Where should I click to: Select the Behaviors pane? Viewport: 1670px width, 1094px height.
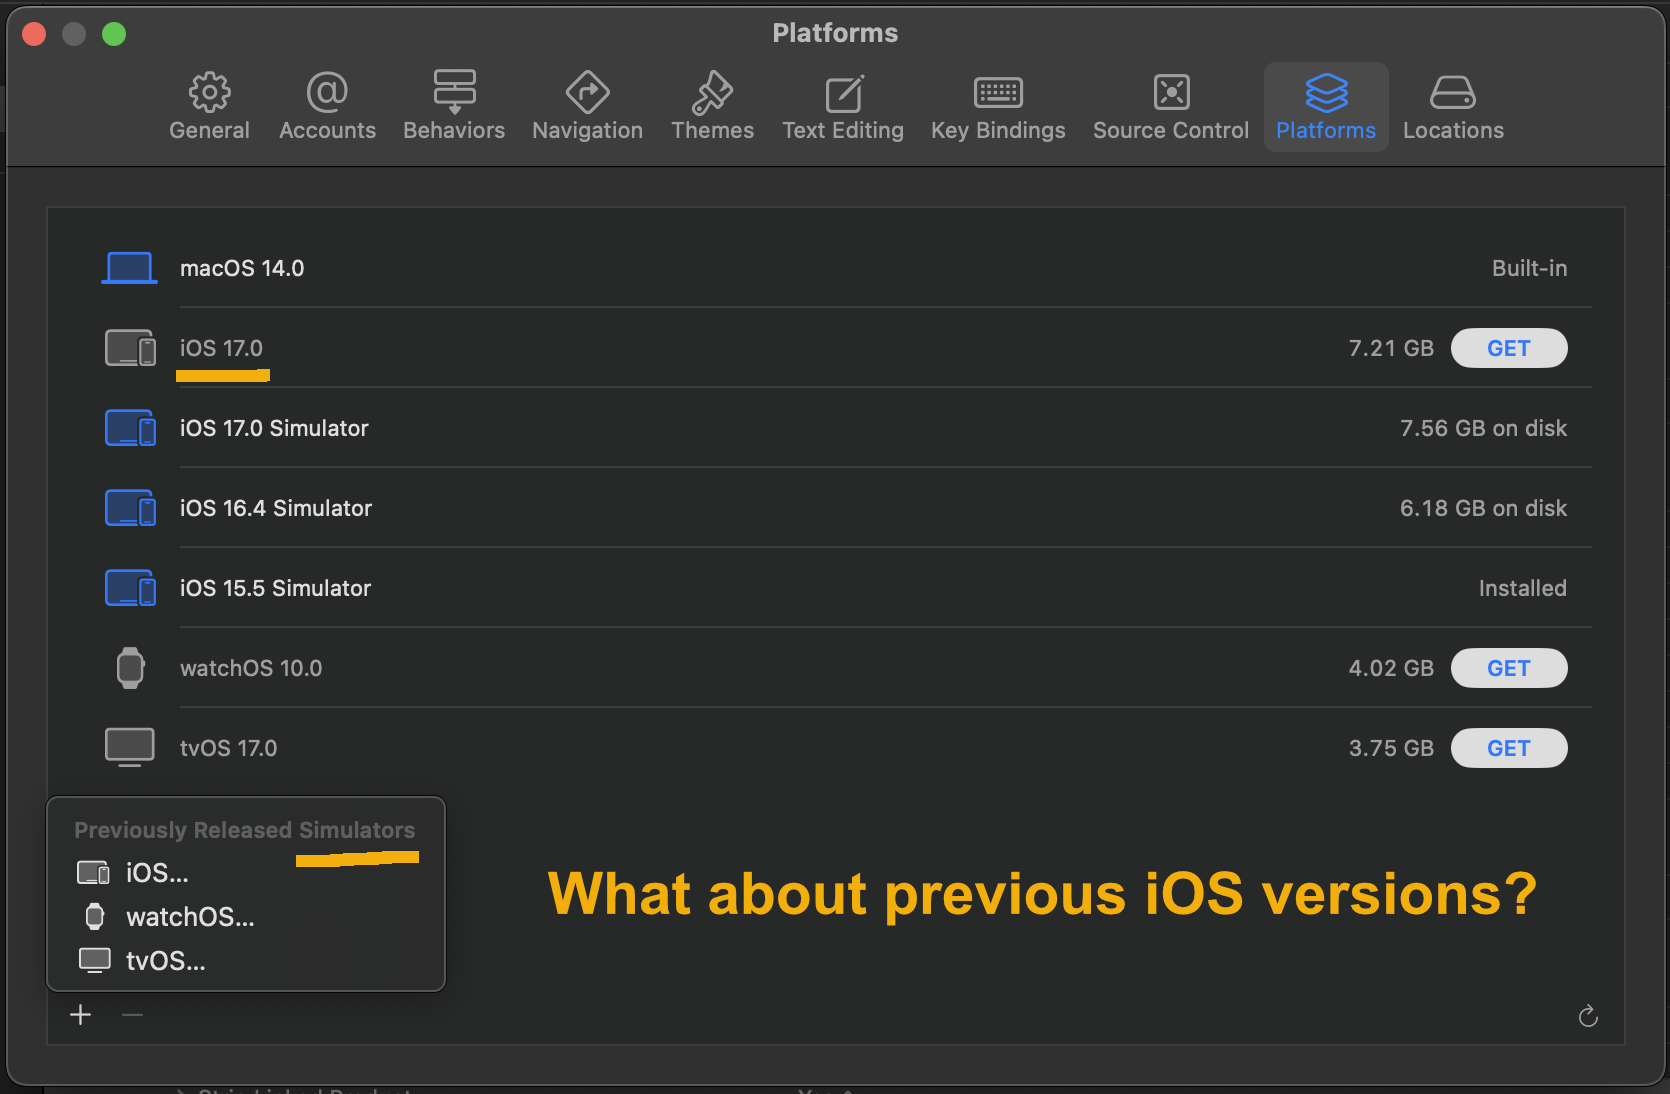[454, 105]
